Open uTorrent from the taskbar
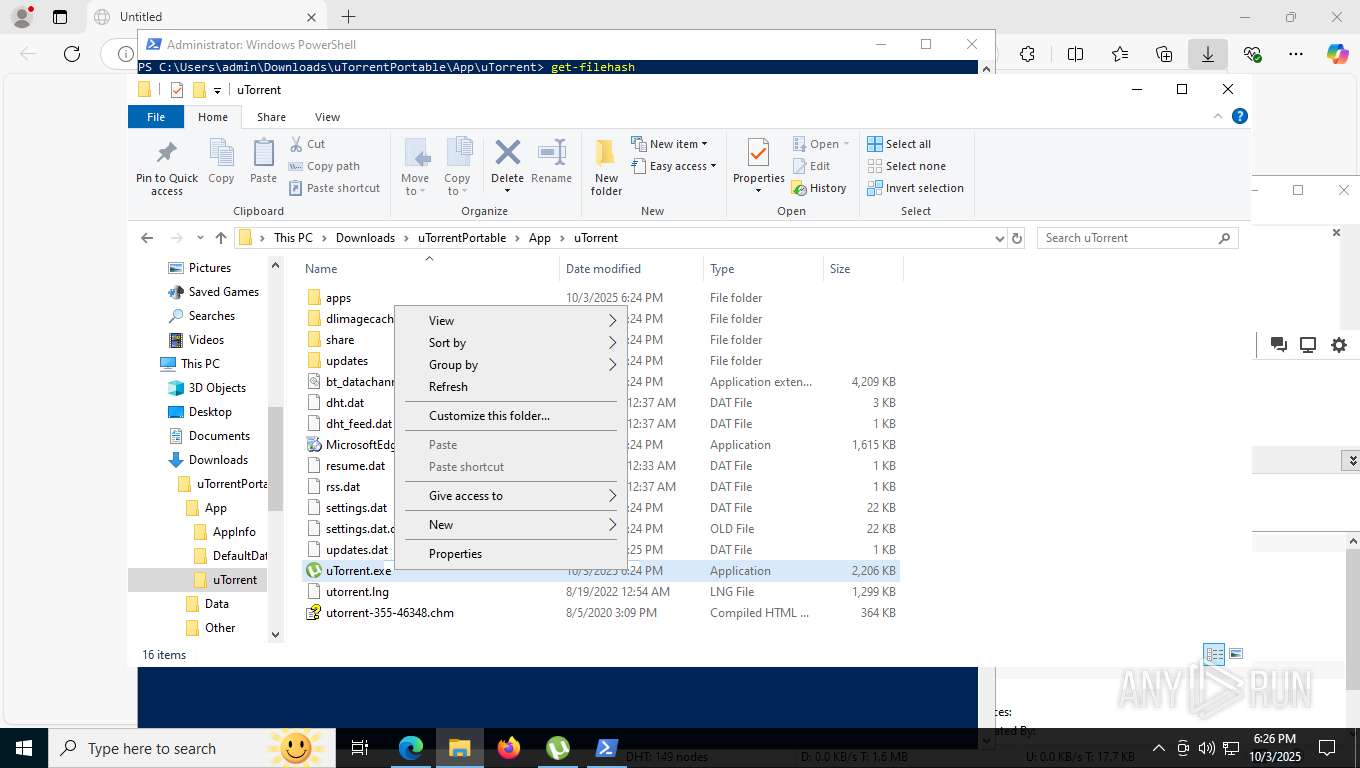Screen dimensions: 1360x768 click(x=558, y=748)
